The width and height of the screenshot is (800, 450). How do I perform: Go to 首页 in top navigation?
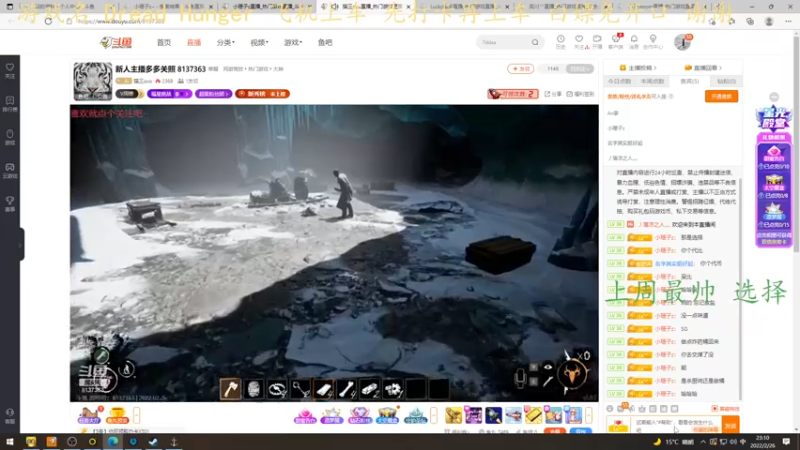[x=164, y=42]
